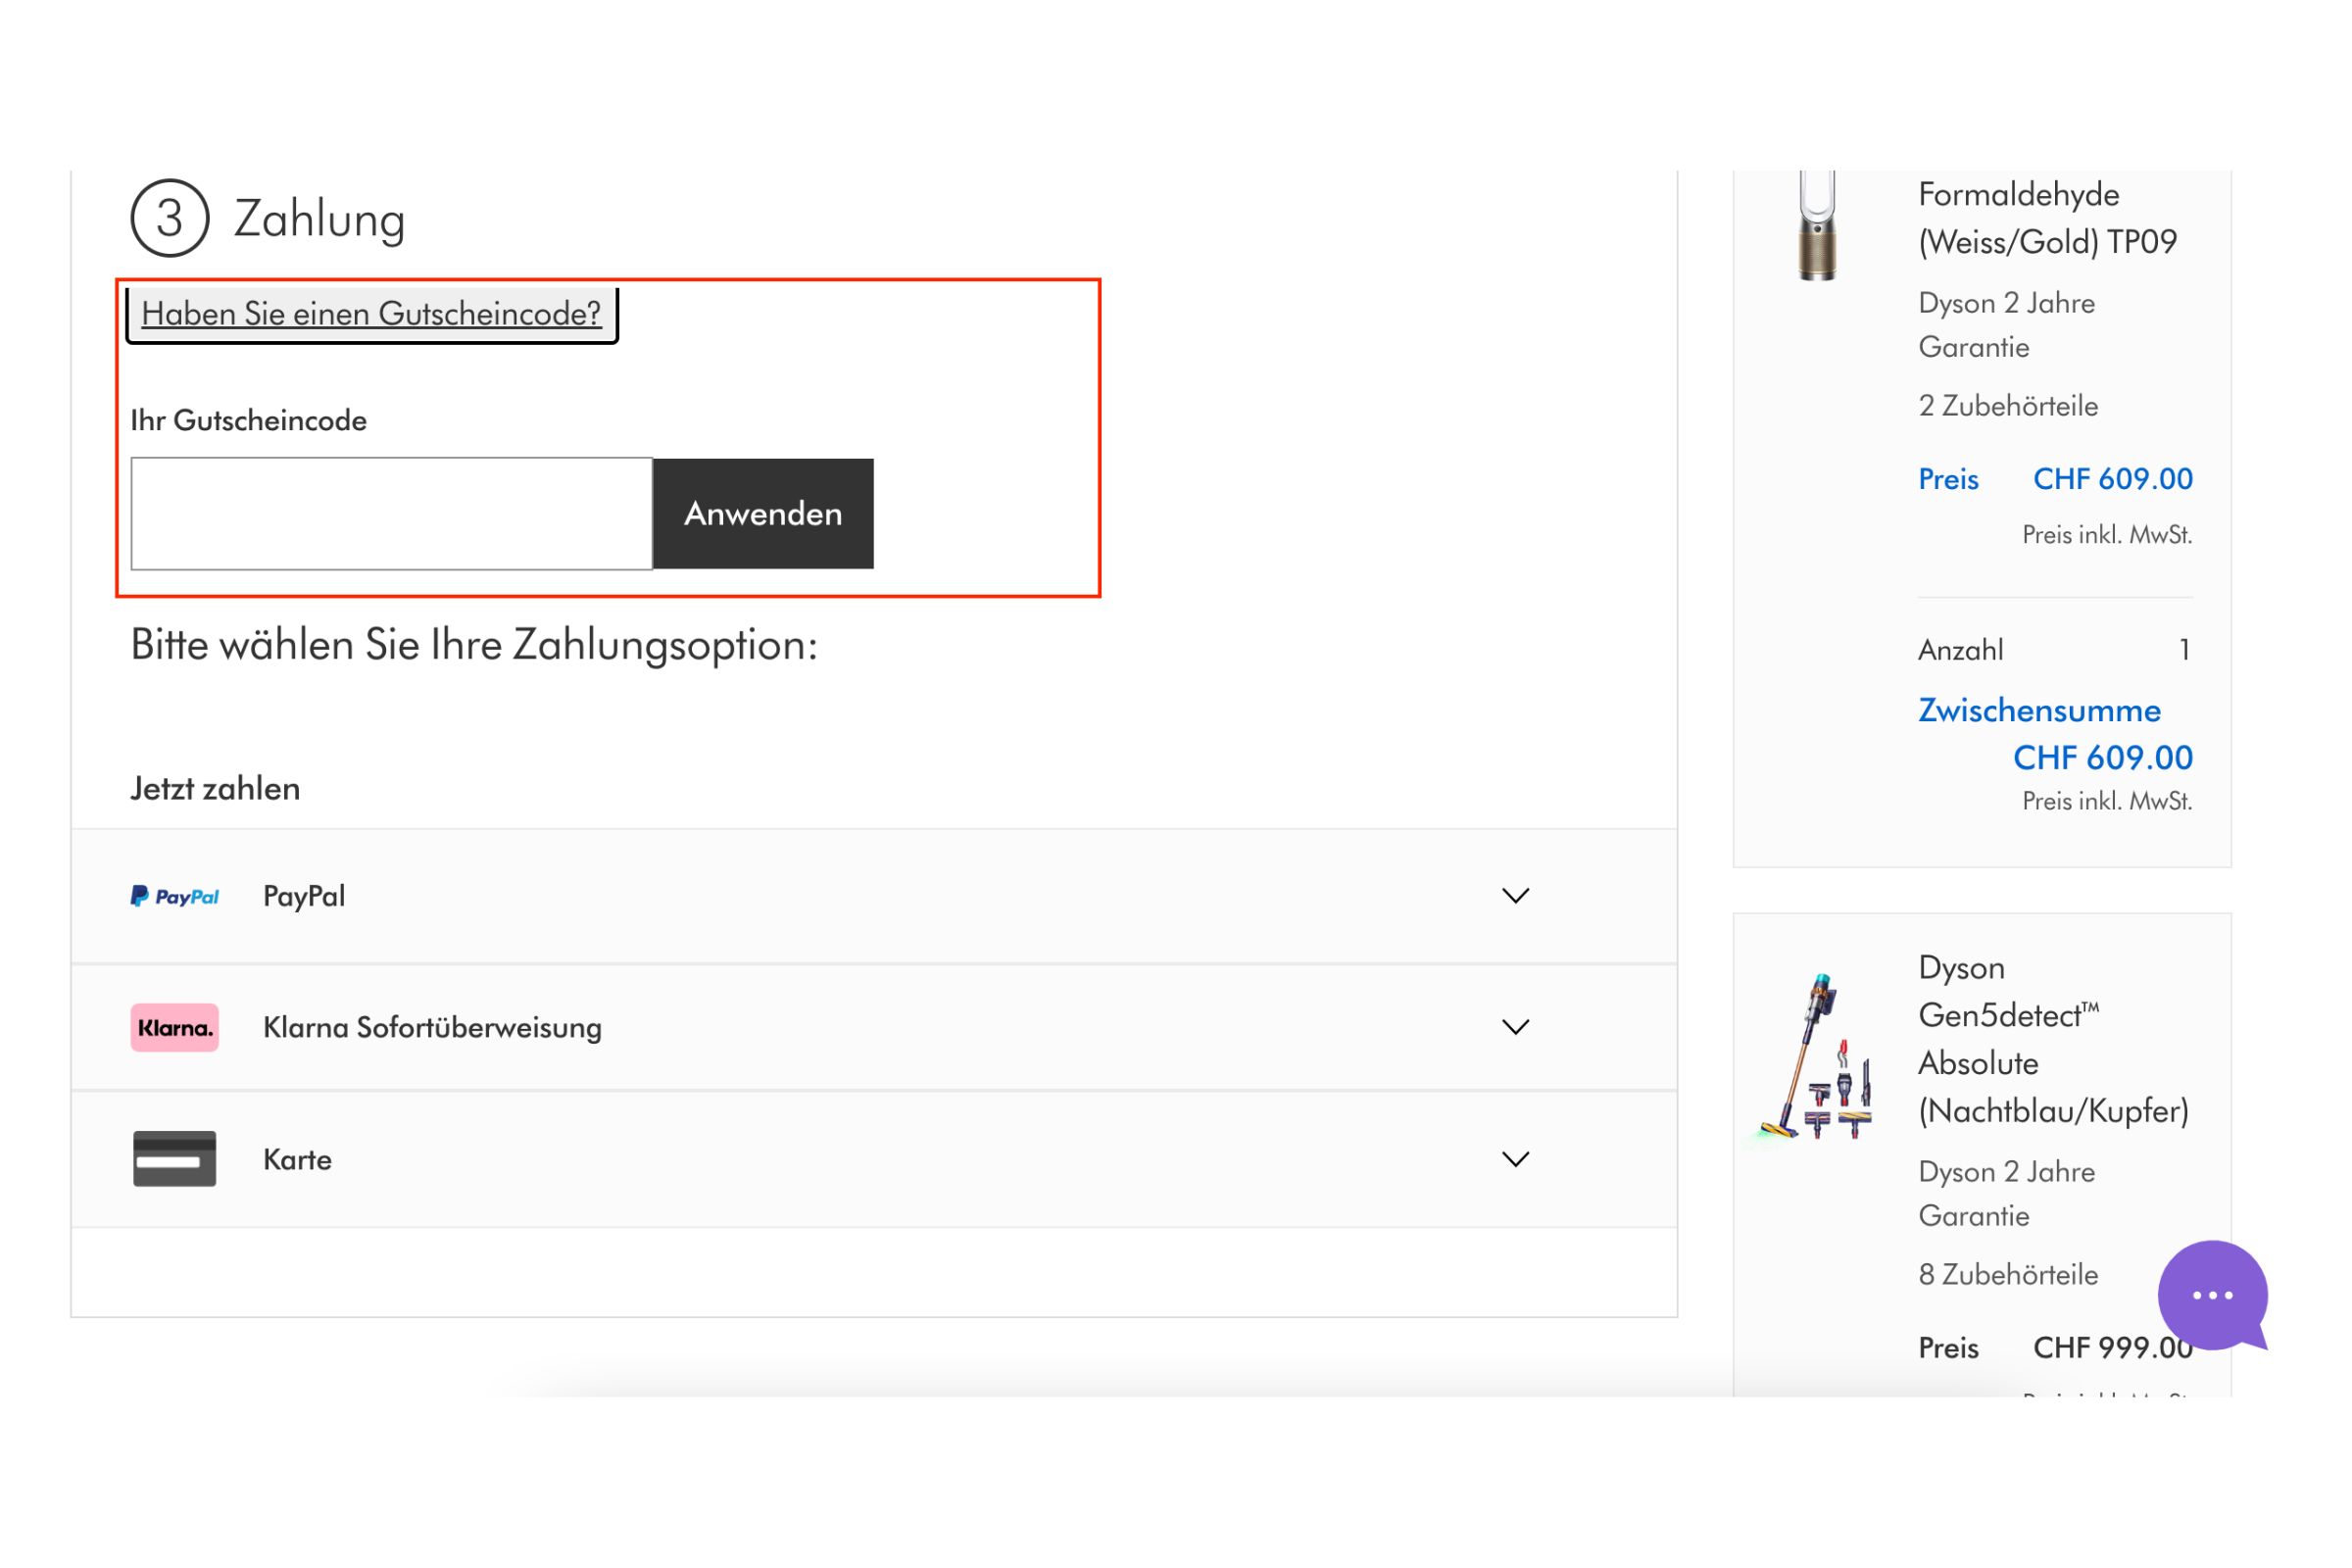Click the credit card icon beside Karte
This screenshot has width=2352, height=1568.
coord(175,1159)
